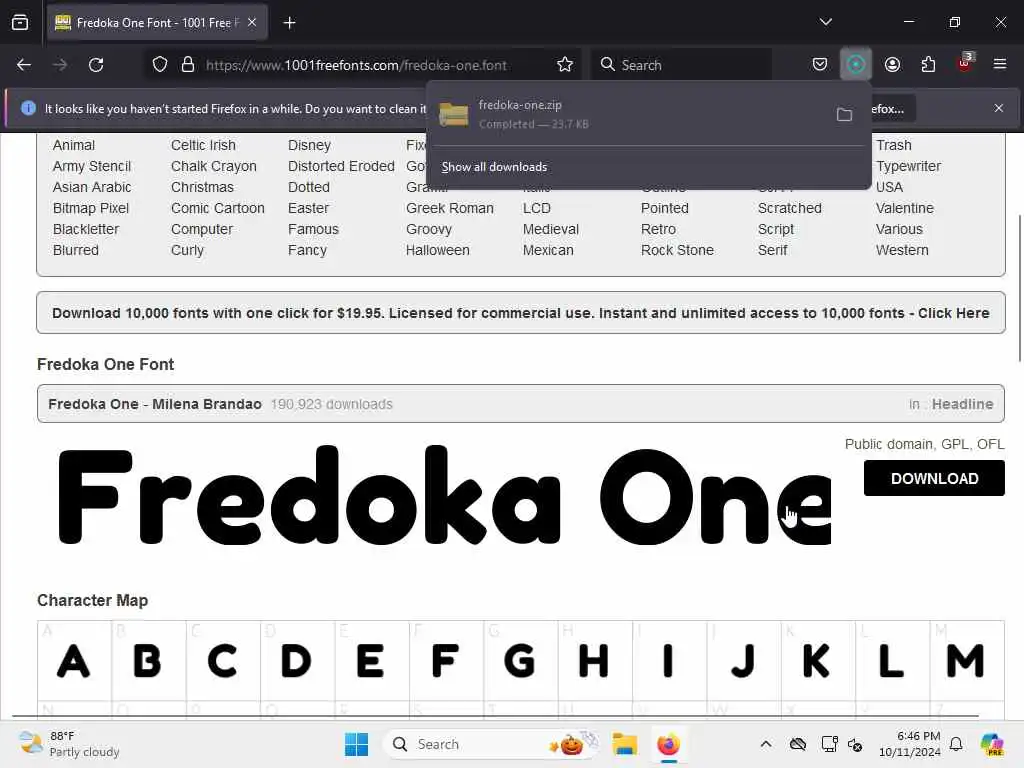Focus the browser Search box
The height and width of the screenshot is (768, 1024).
pyautogui.click(x=681, y=65)
